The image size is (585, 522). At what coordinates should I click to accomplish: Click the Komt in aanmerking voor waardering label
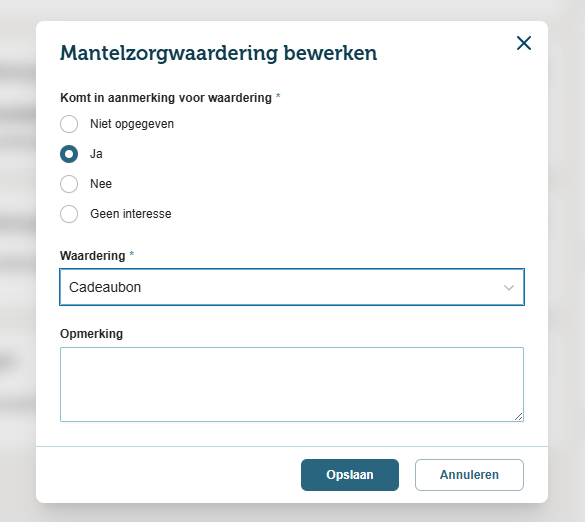[x=166, y=98]
